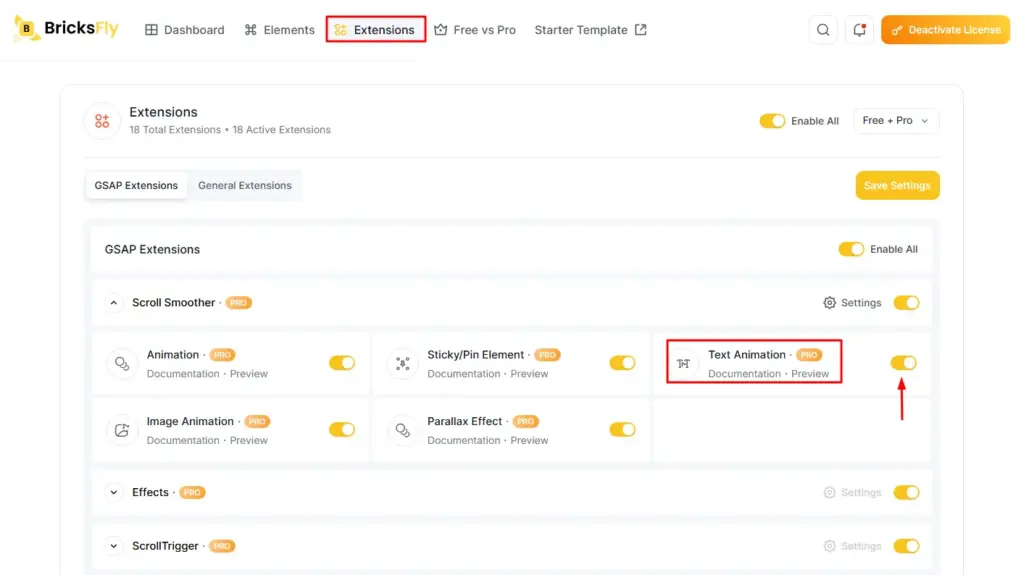Open Image Animation Preview link
Viewport: 1024px width, 575px height.
point(249,440)
